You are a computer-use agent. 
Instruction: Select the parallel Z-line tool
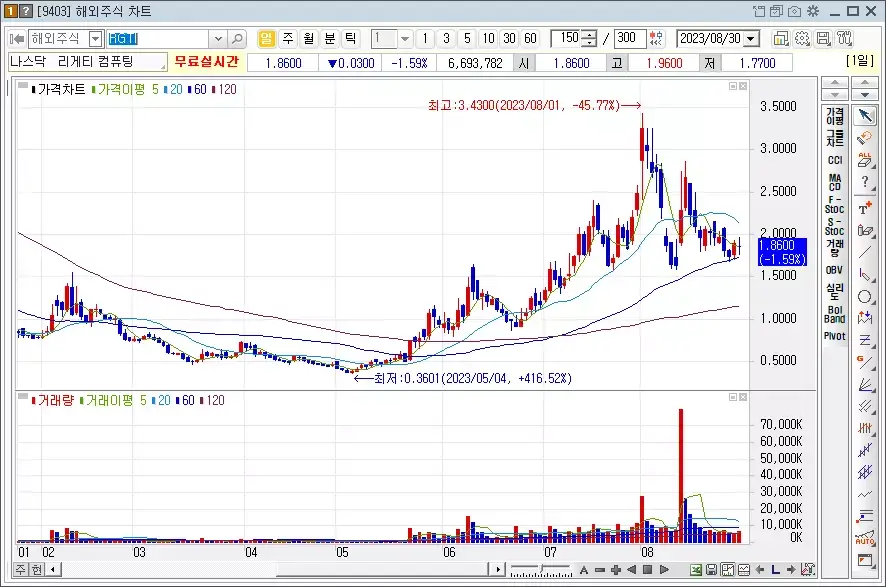point(865,340)
